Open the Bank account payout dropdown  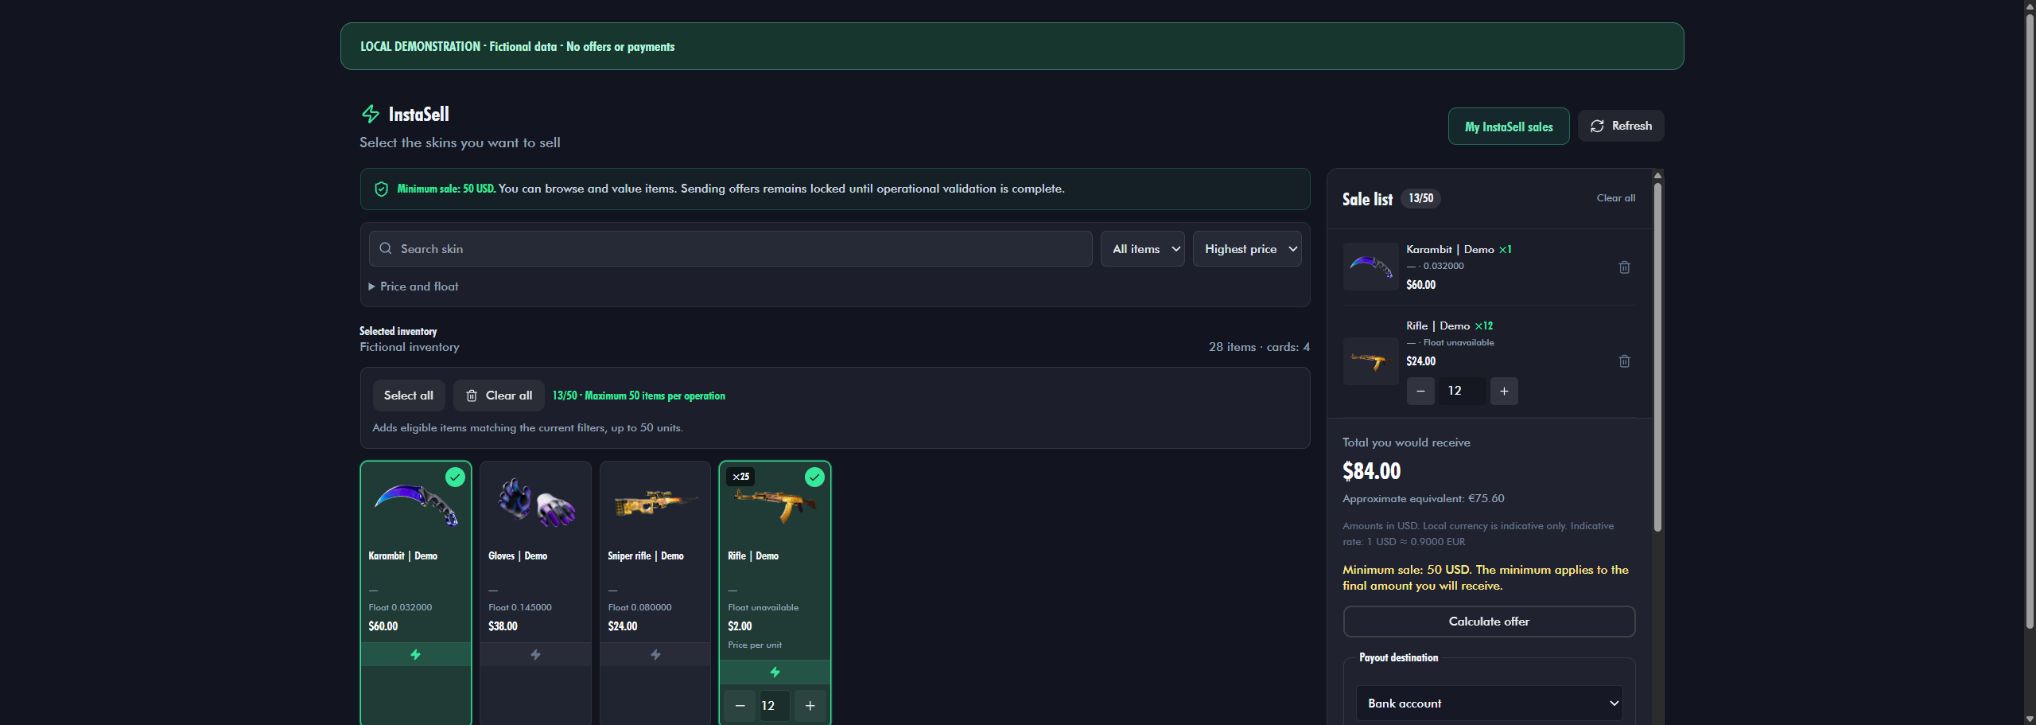pos(1489,704)
